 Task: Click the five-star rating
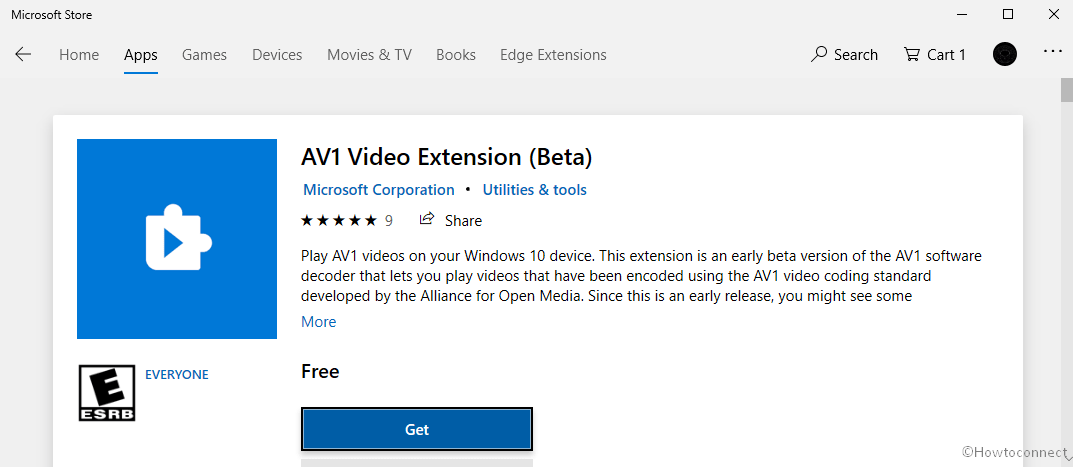coord(339,220)
